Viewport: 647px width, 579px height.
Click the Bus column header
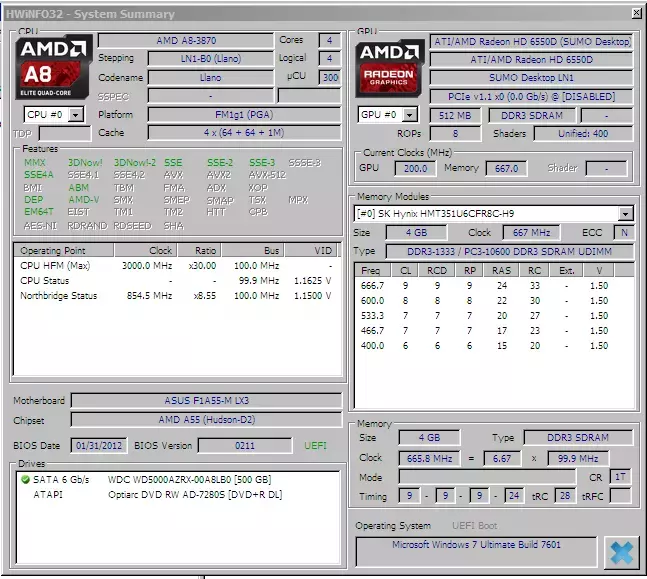coord(253,251)
